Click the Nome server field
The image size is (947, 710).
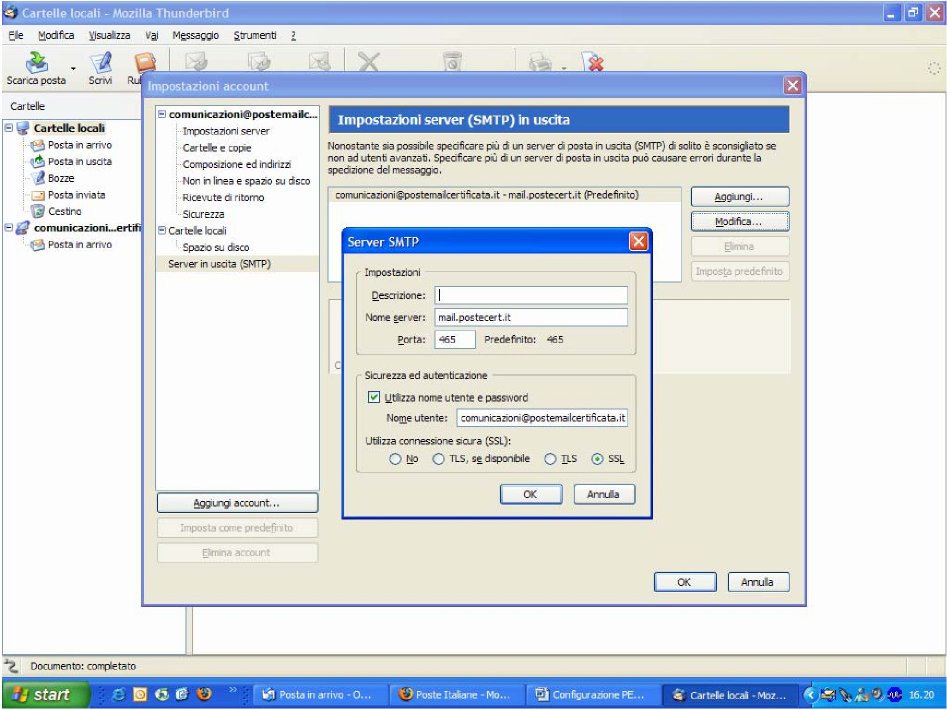[531, 317]
